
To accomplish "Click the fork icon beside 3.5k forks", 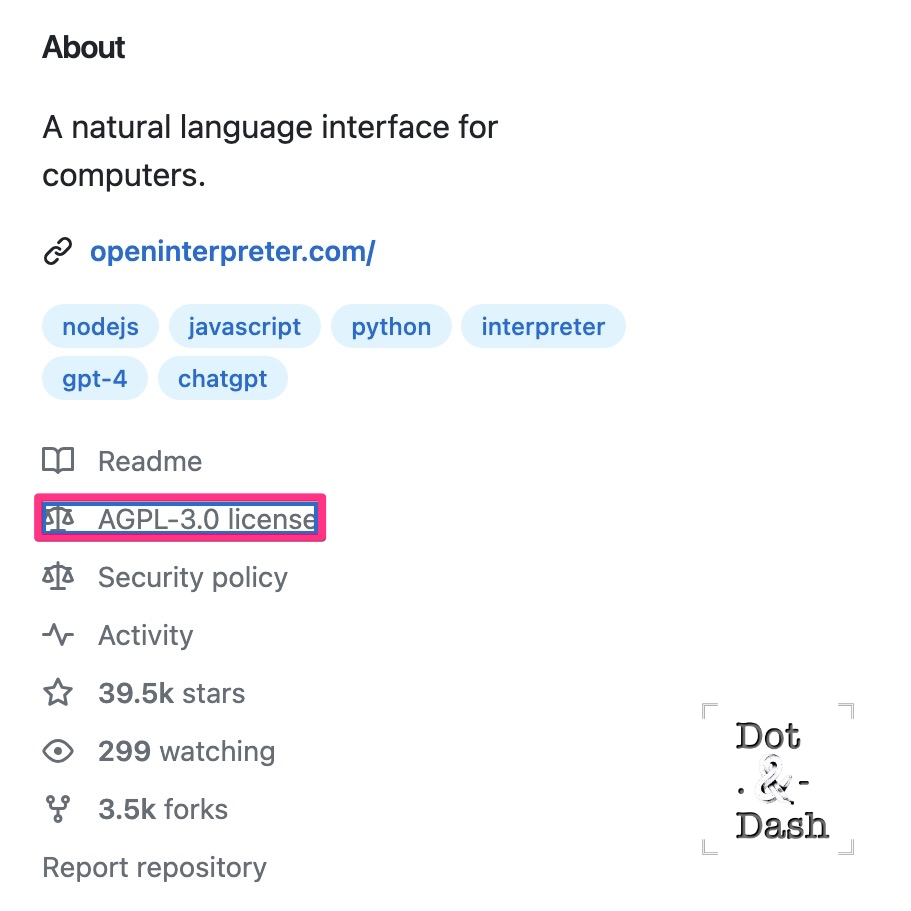I will point(58,809).
